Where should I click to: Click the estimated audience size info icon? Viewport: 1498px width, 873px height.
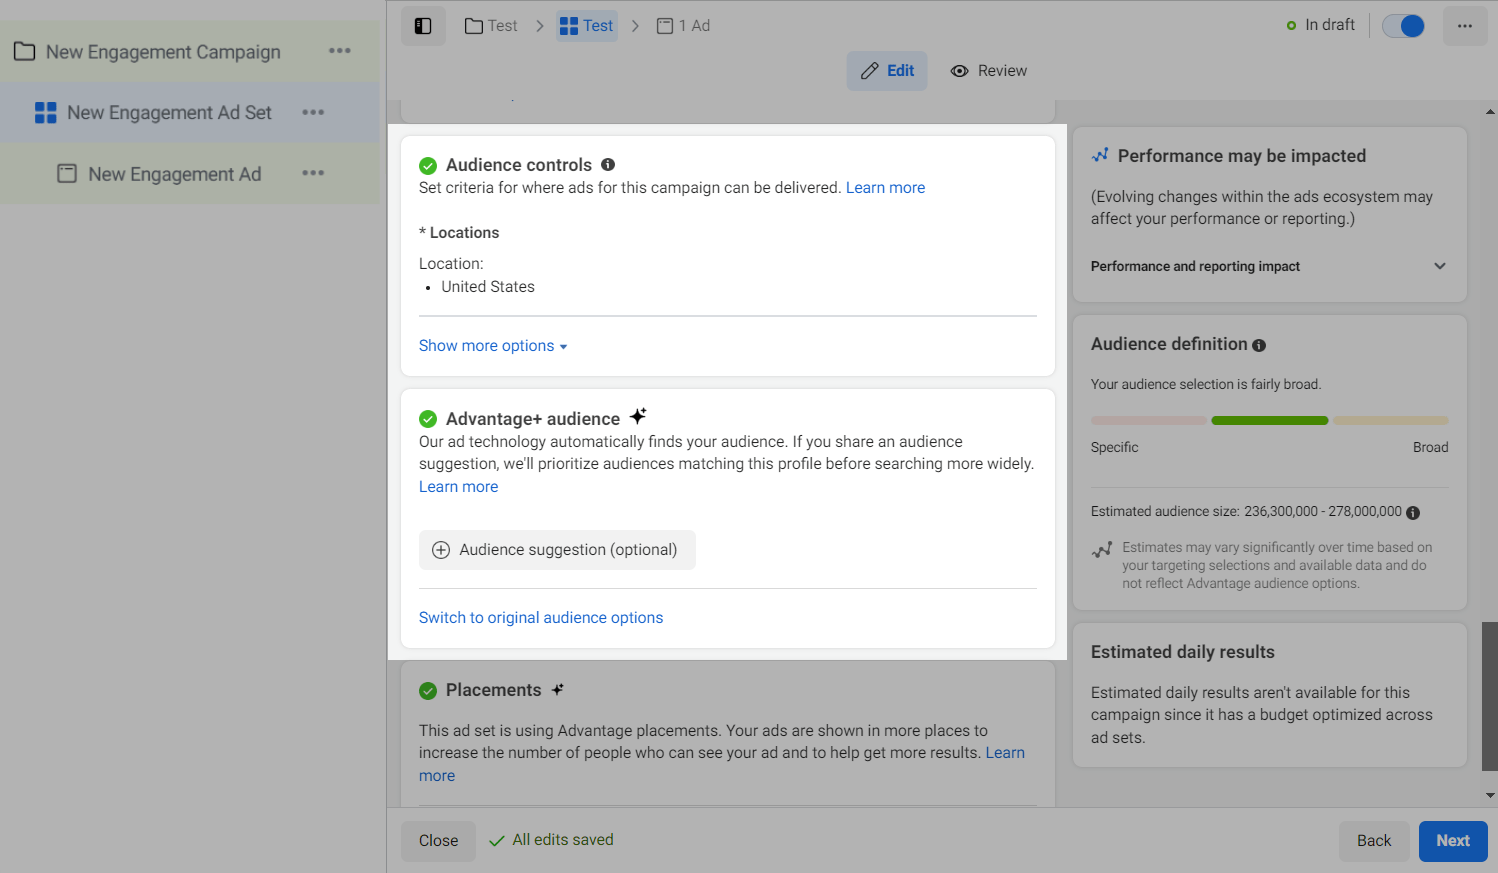pyautogui.click(x=1413, y=513)
